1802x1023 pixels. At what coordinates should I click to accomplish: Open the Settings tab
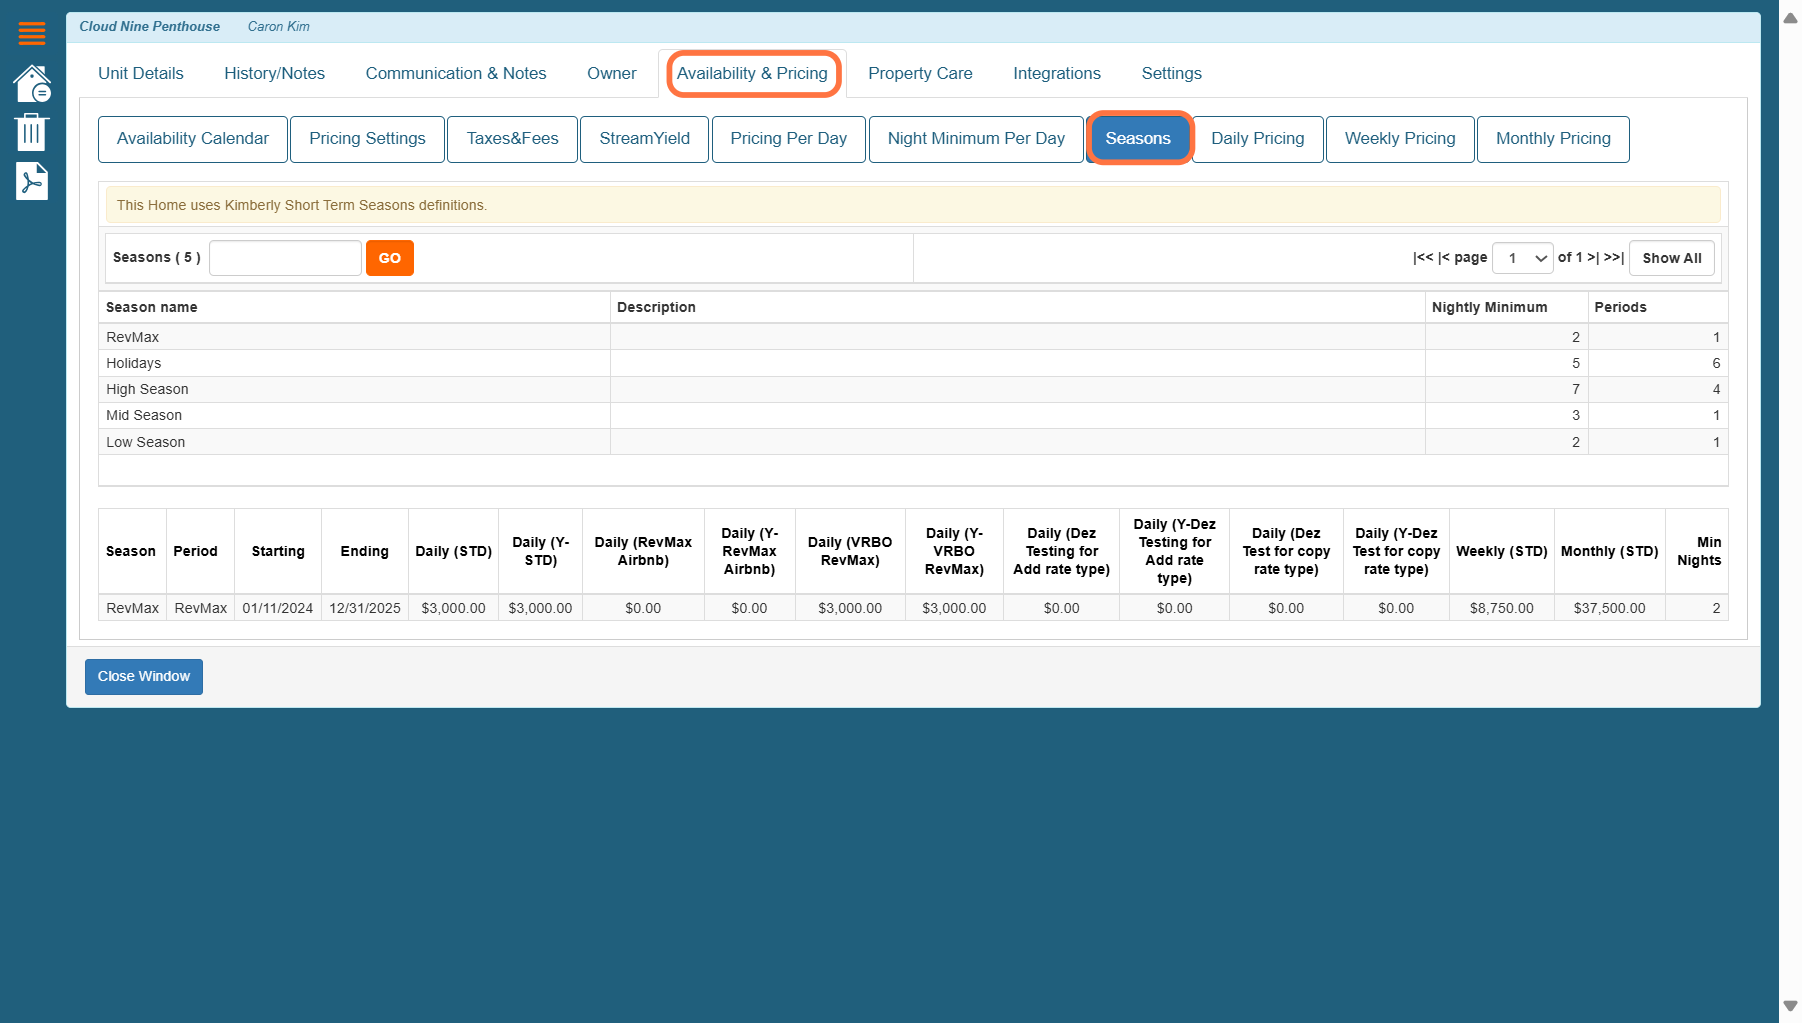[x=1171, y=73]
